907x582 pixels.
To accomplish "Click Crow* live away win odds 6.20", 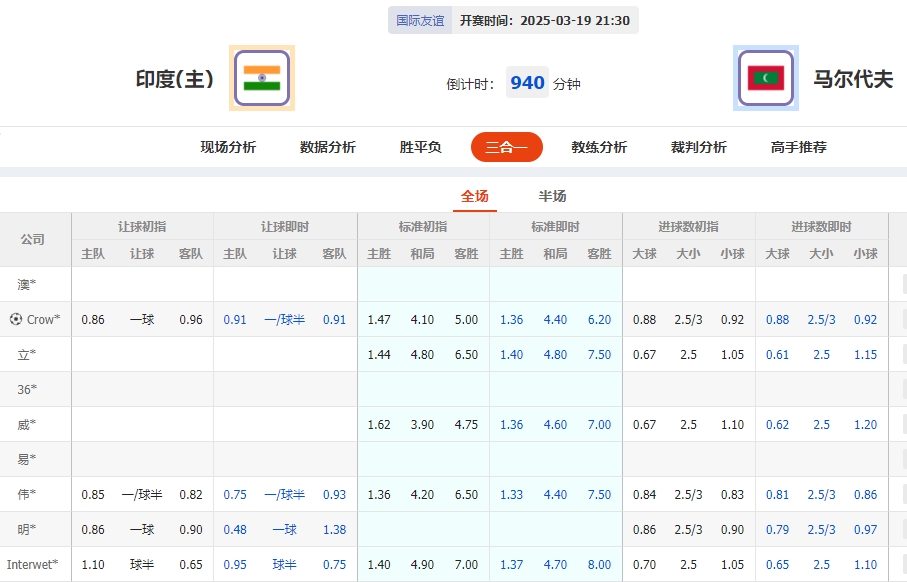I will click(x=599, y=320).
